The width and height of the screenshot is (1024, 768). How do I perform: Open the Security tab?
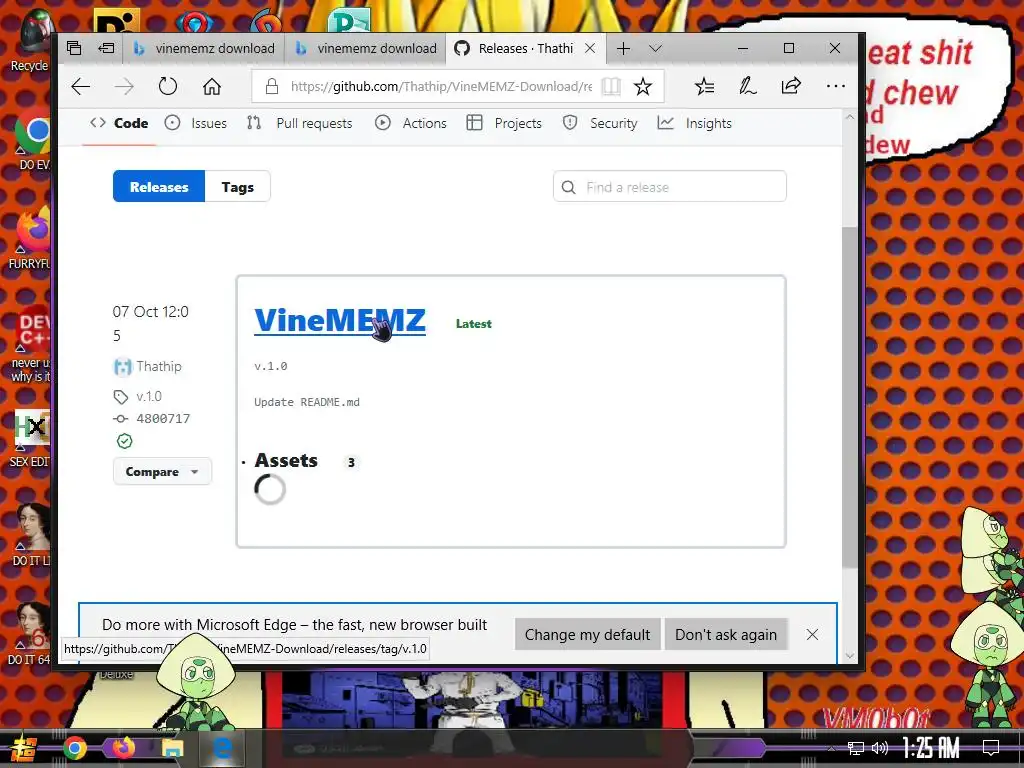click(600, 123)
